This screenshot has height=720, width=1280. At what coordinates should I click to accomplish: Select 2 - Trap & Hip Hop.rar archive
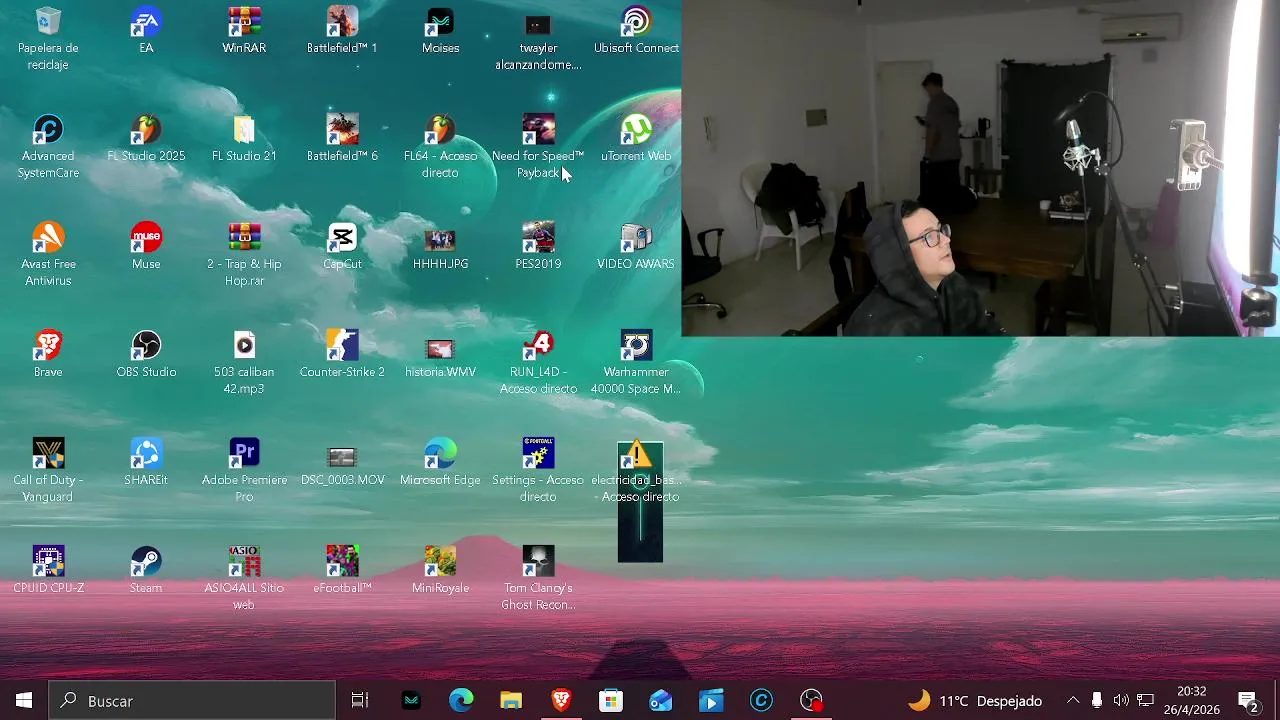(244, 254)
